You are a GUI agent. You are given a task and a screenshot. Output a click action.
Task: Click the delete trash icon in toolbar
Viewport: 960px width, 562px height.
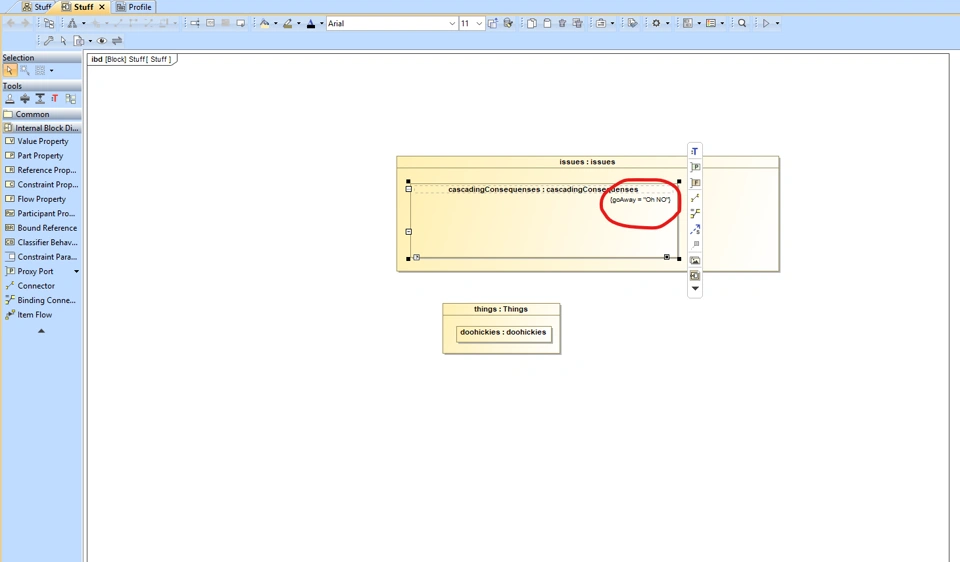tap(562, 23)
